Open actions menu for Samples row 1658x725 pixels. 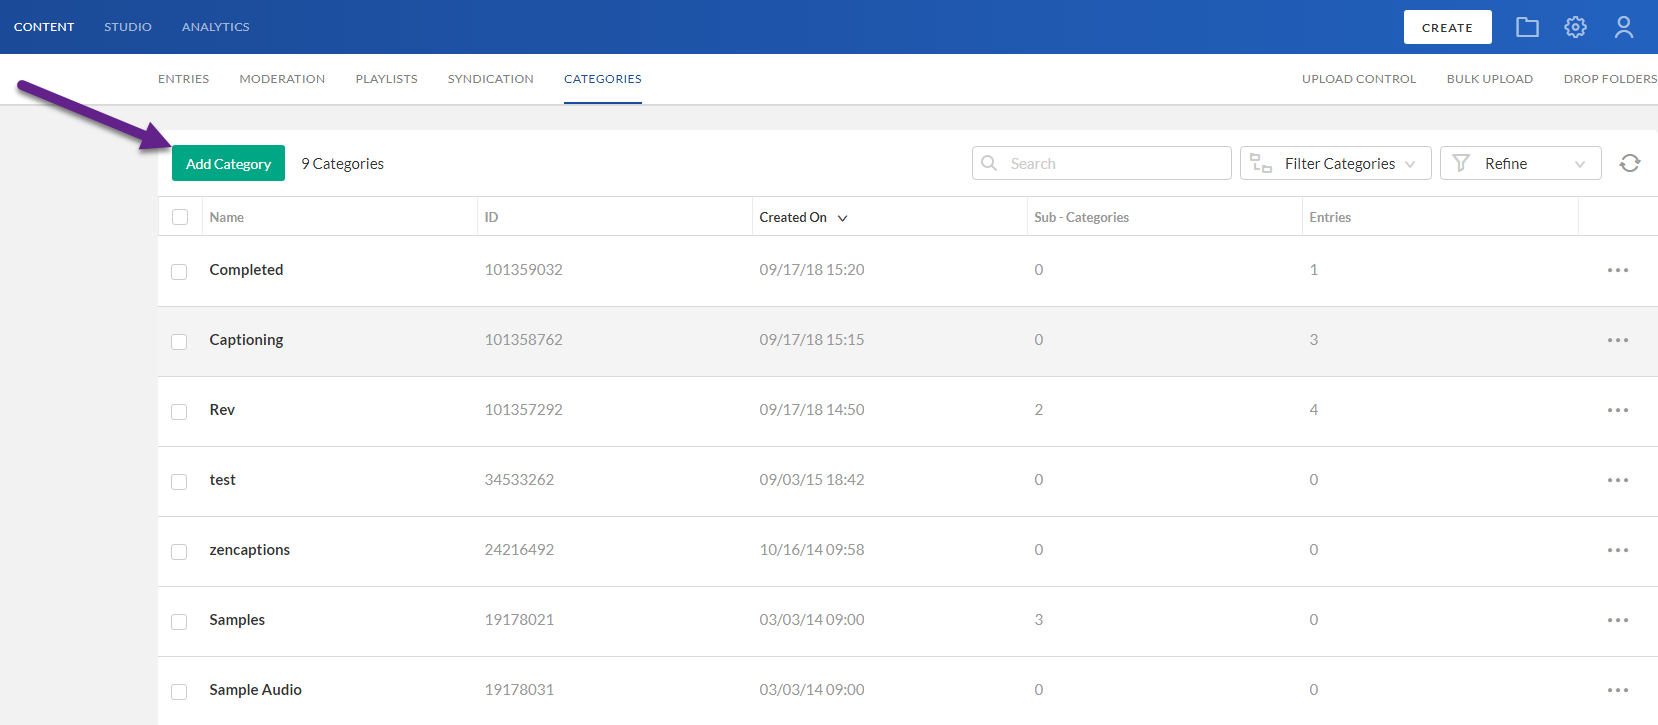coord(1618,620)
